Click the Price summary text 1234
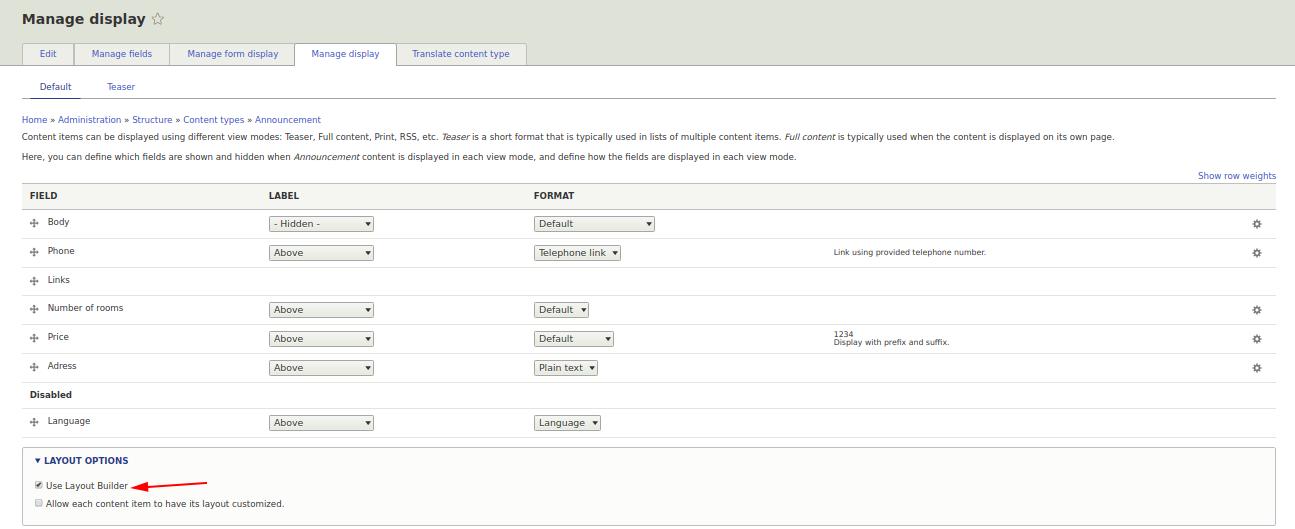The width and height of the screenshot is (1295, 529). [844, 334]
